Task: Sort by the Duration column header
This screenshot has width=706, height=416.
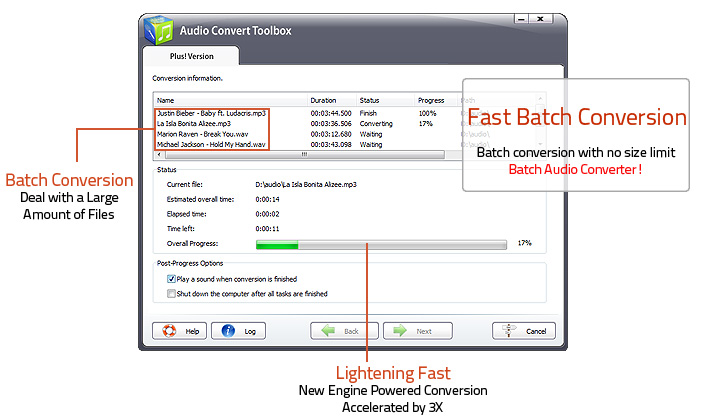Action: [x=332, y=100]
